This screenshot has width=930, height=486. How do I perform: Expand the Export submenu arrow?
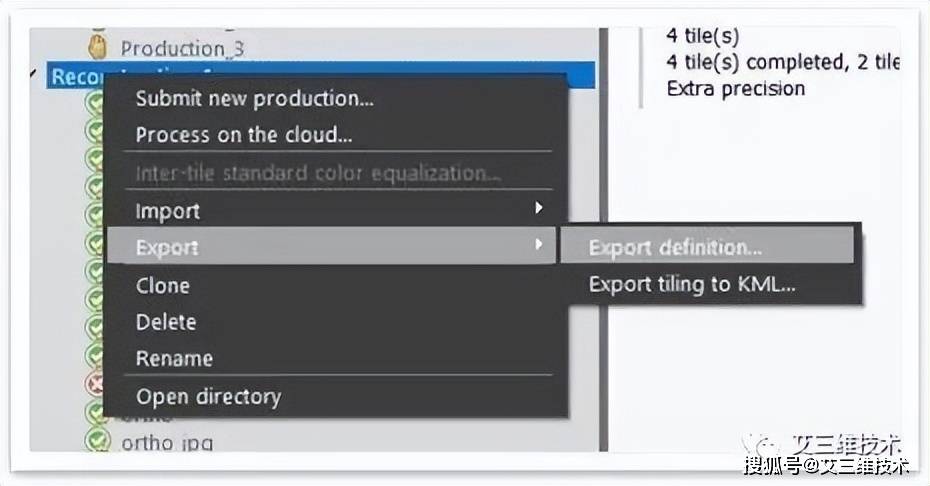pos(539,244)
